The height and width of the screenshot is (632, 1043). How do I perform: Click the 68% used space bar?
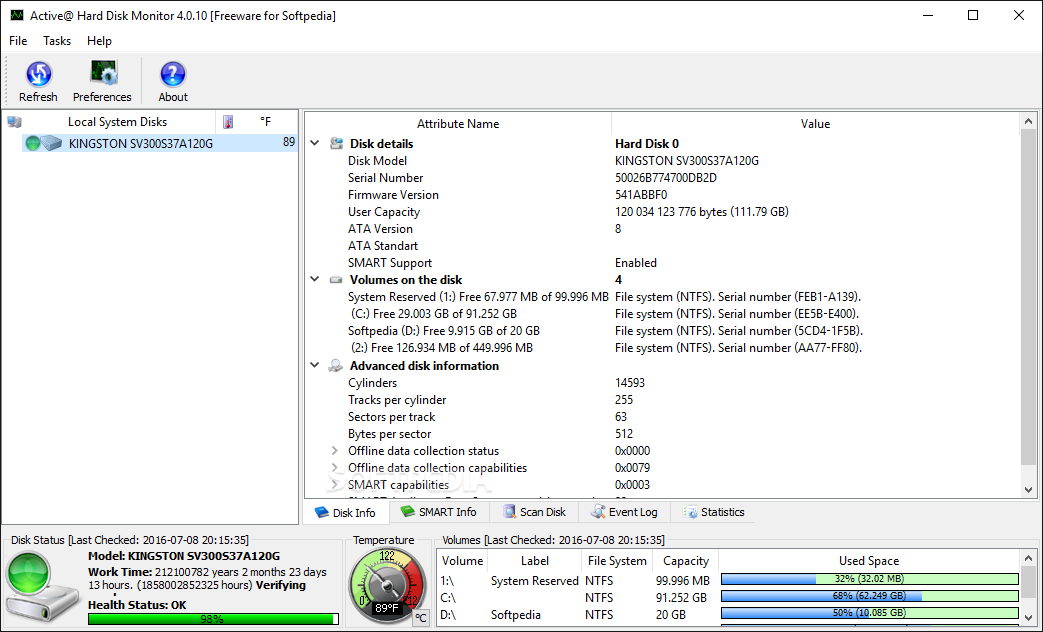pyautogui.click(x=869, y=596)
